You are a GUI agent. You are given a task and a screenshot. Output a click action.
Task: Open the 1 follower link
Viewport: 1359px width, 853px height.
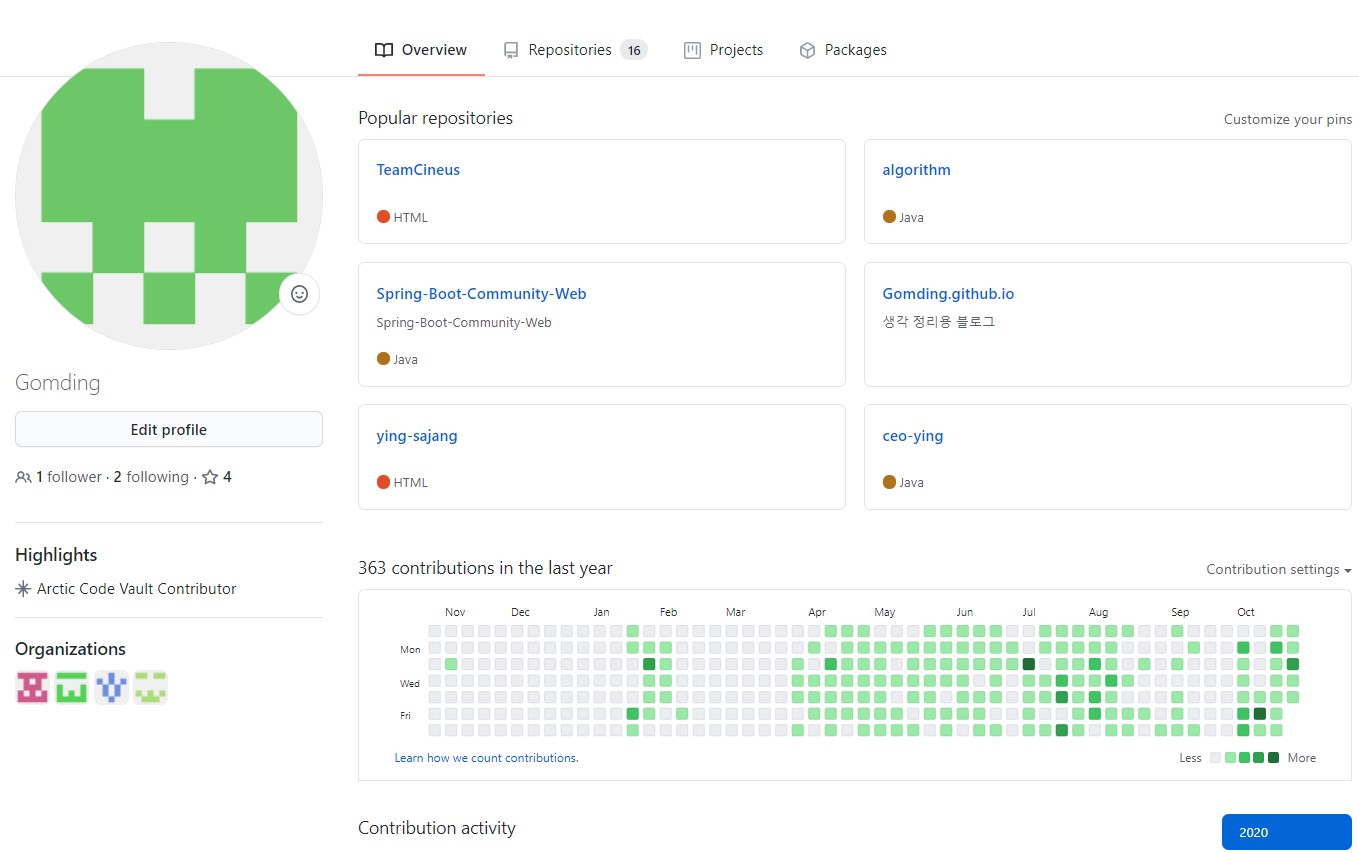click(x=69, y=477)
